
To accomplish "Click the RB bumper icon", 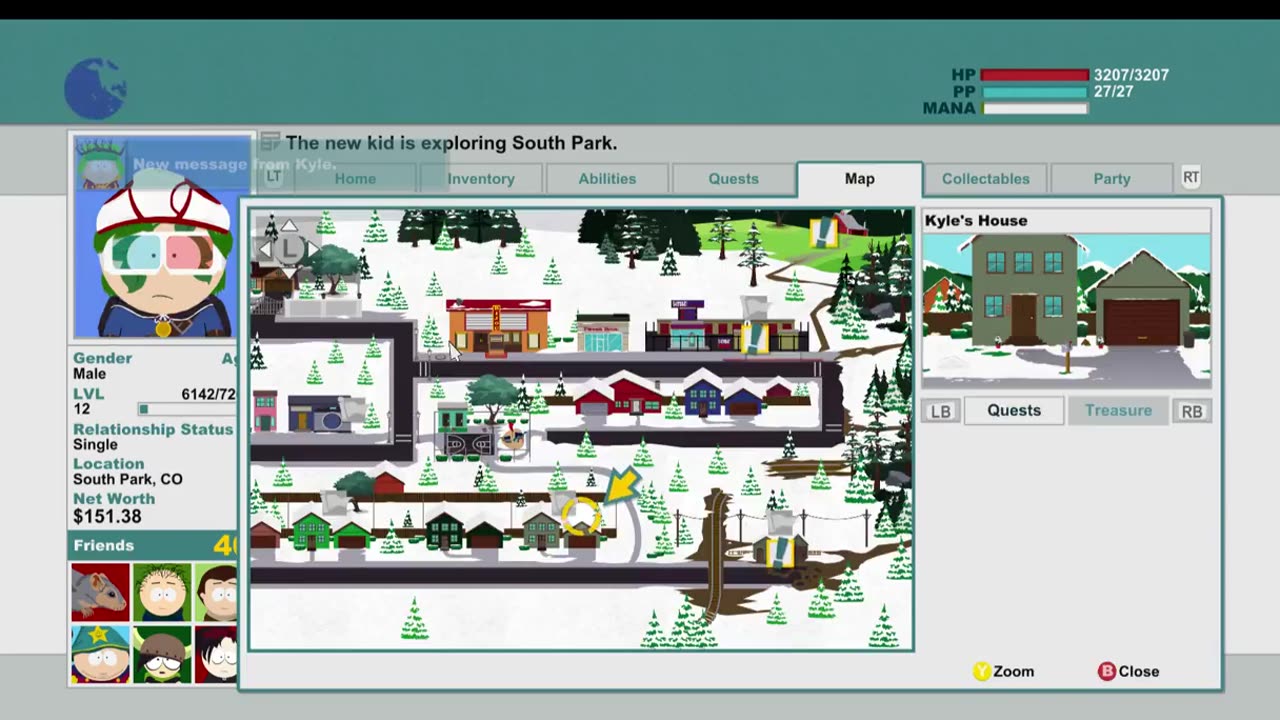I will (x=1191, y=411).
